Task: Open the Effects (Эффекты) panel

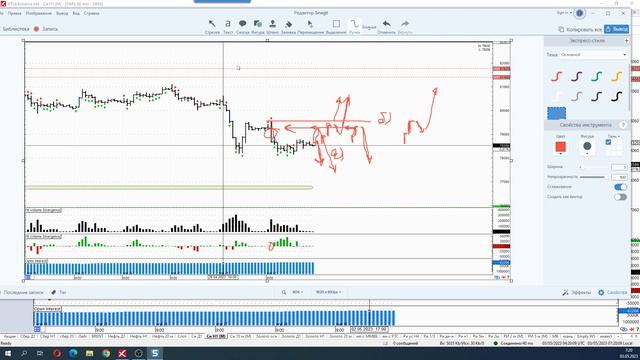Action: click(576, 293)
